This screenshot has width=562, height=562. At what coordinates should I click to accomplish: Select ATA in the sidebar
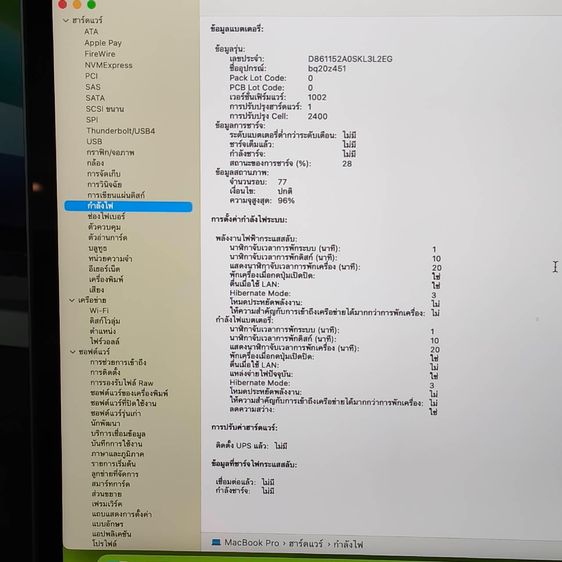coord(91,32)
